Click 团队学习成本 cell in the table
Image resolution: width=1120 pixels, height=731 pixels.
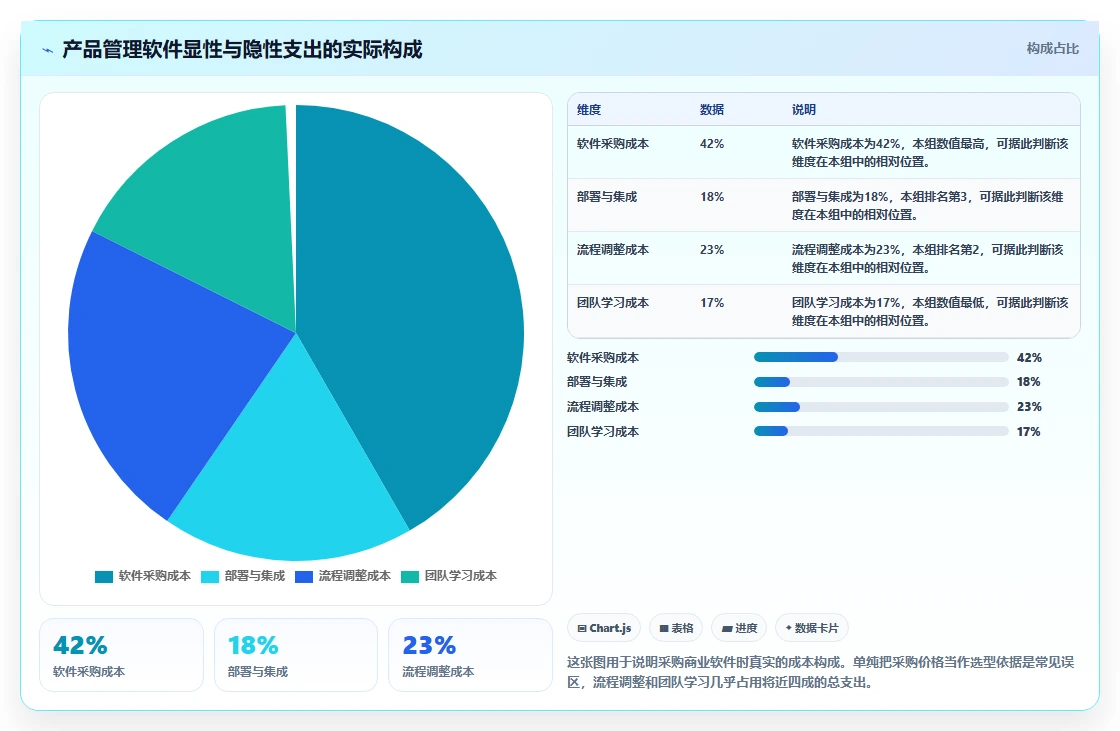tap(613, 302)
